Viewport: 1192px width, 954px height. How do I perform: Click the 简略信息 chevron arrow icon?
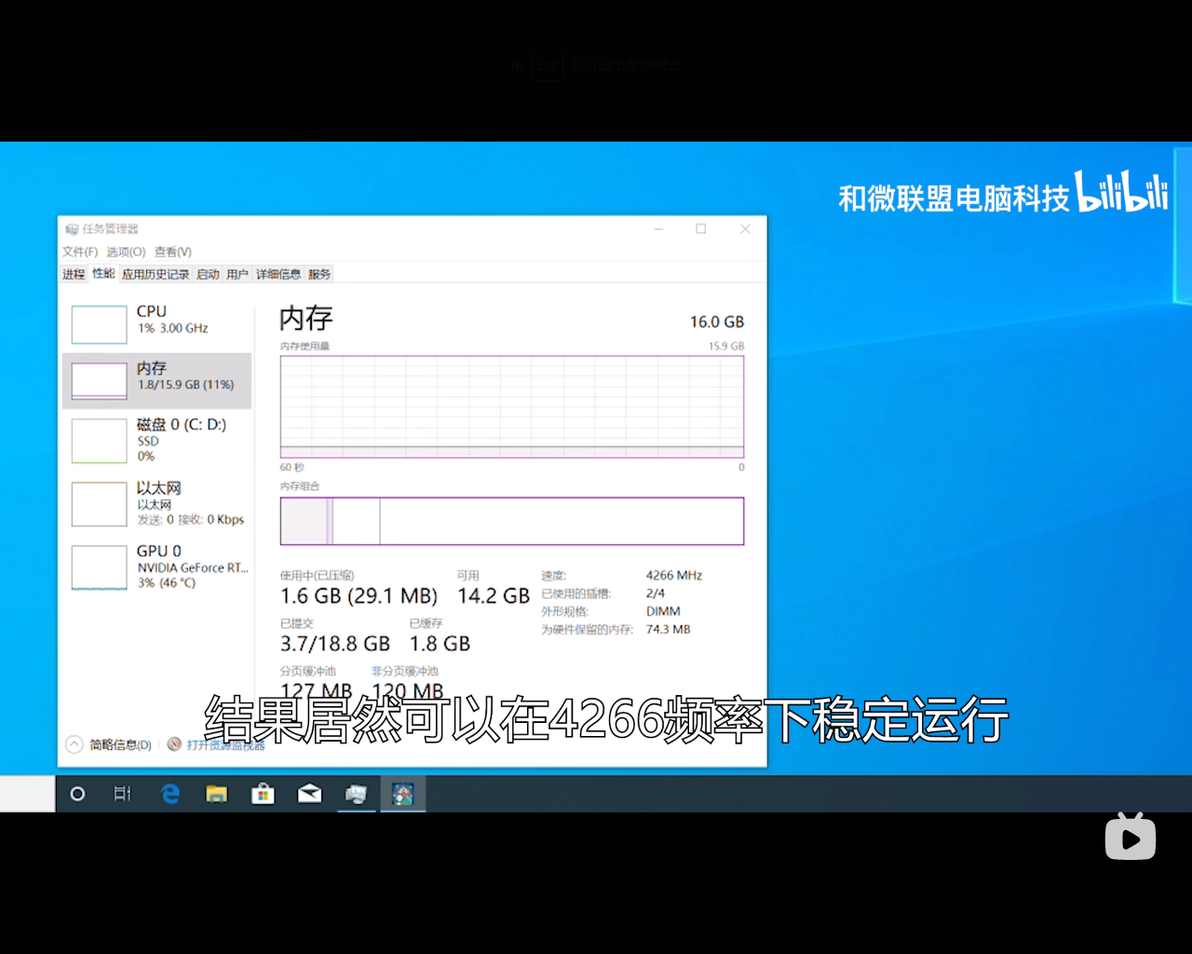click(x=74, y=744)
